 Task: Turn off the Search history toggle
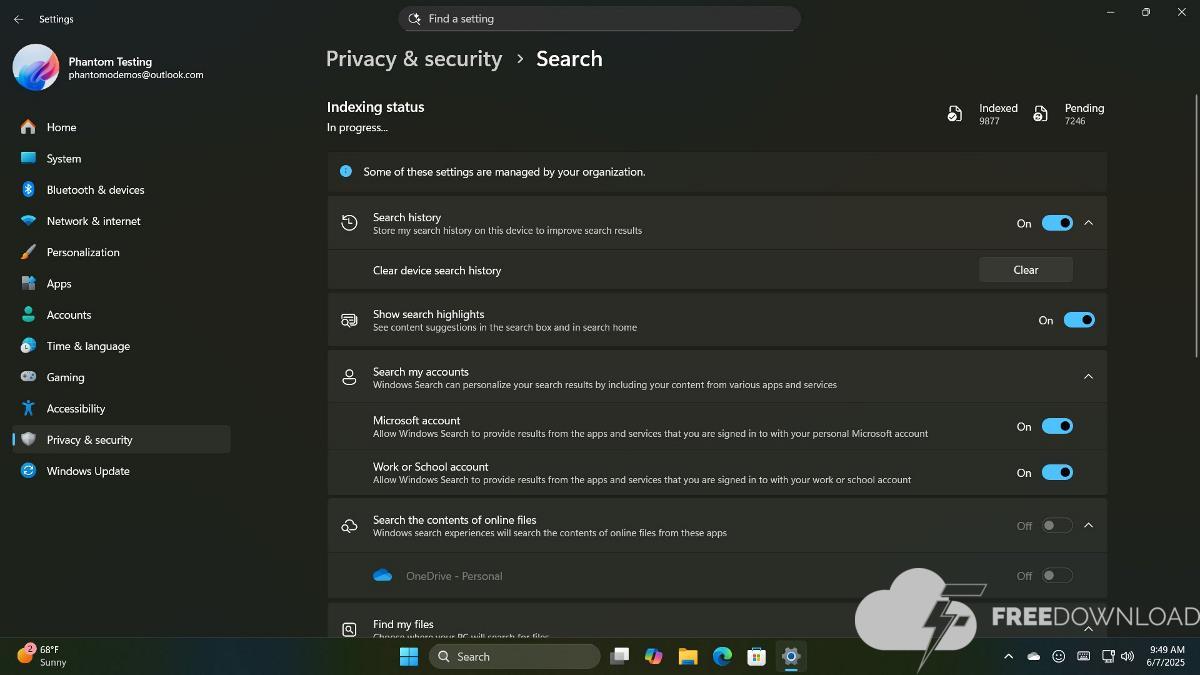click(x=1057, y=223)
